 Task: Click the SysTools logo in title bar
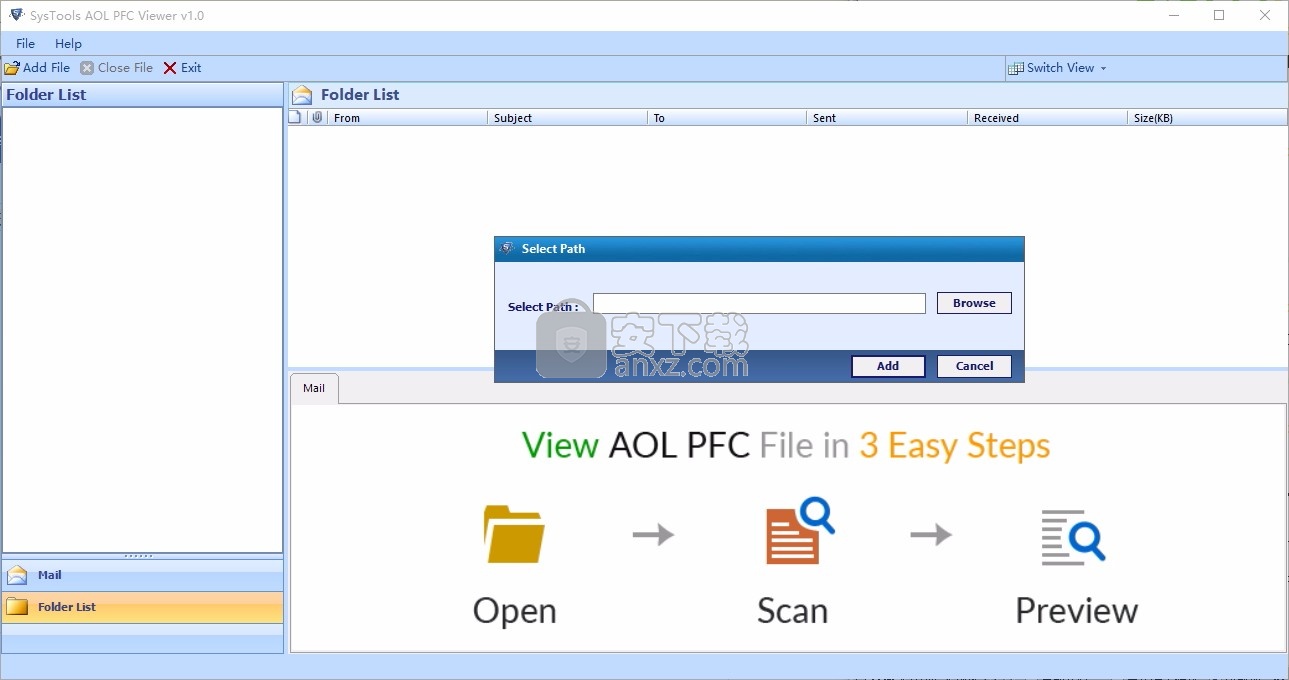coord(16,15)
